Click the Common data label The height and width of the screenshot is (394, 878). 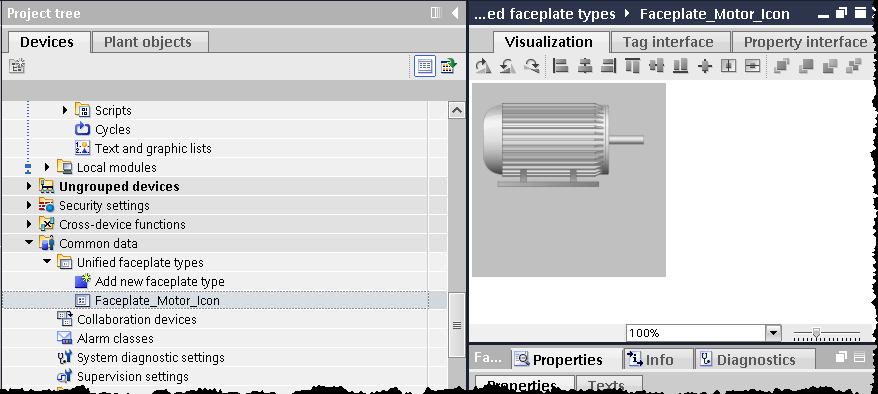98,243
